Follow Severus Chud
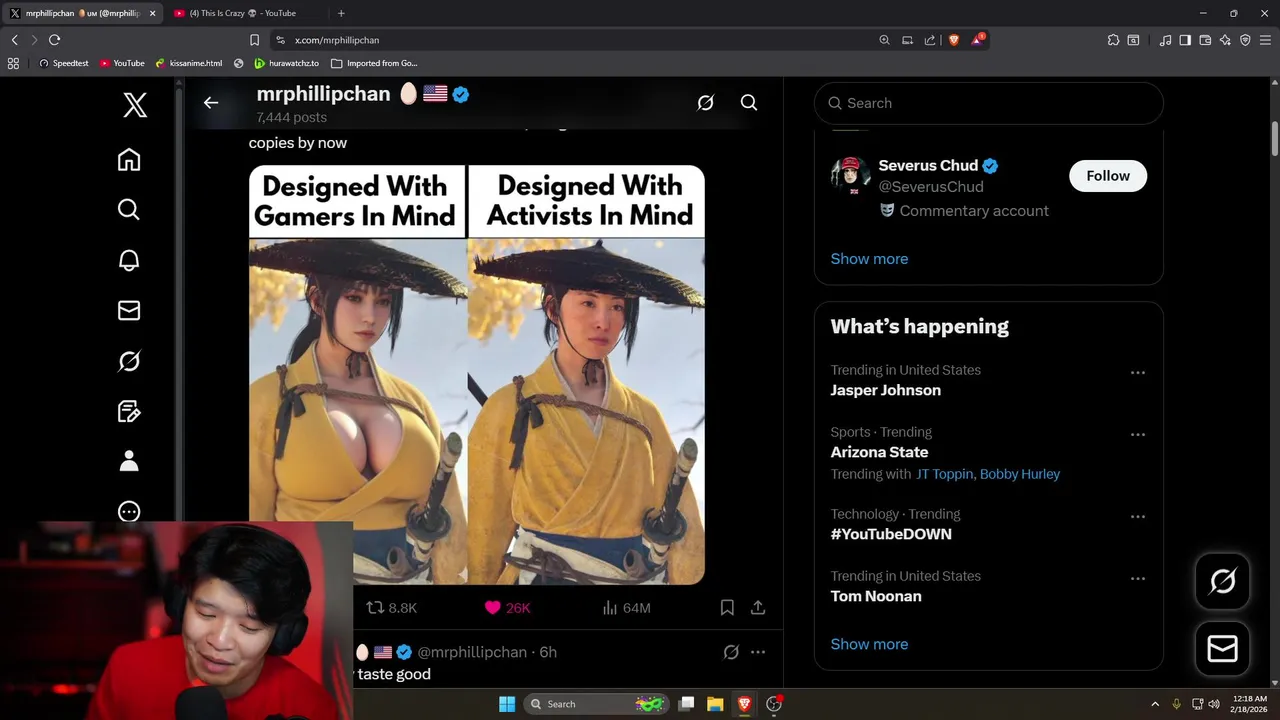Screen dimensions: 1280x720 tap(1108, 175)
